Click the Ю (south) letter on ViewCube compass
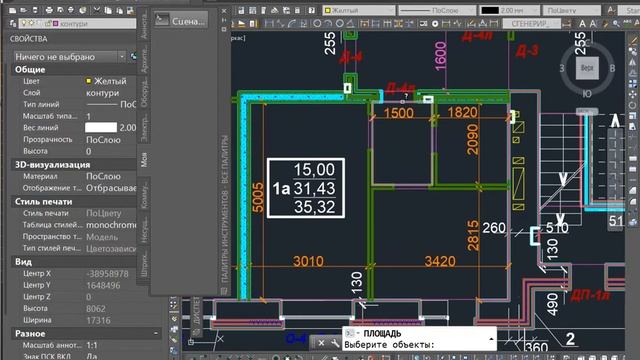This screenshot has height=360, width=640. [587, 94]
